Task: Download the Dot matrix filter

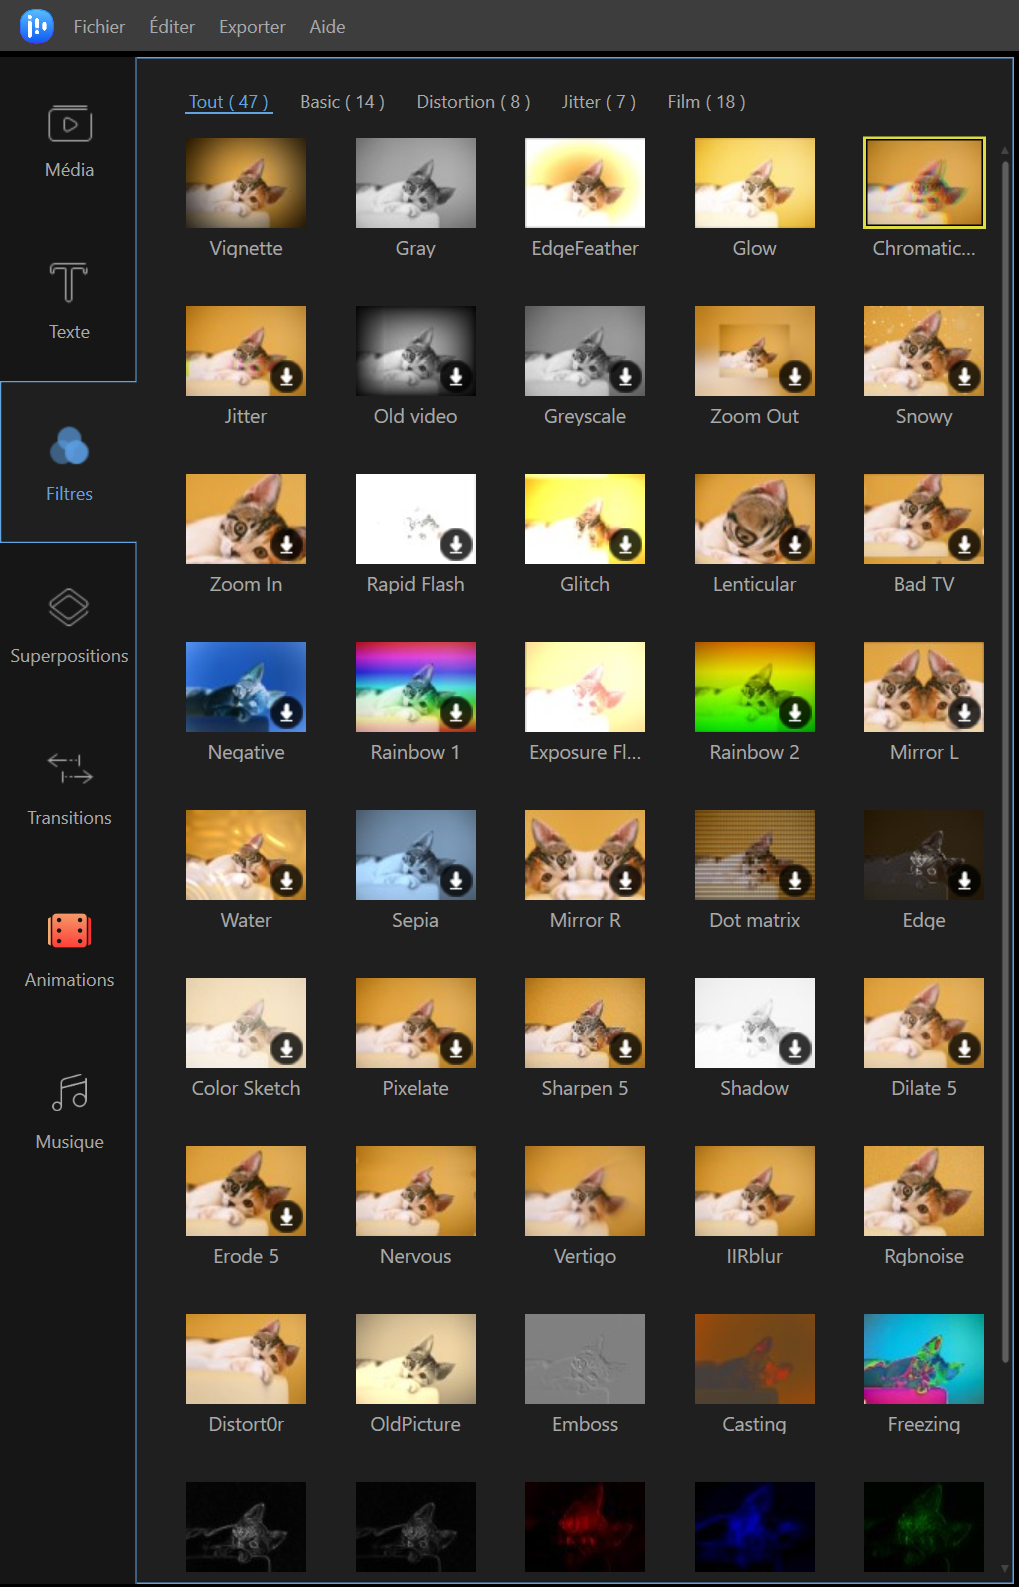Action: click(x=795, y=881)
